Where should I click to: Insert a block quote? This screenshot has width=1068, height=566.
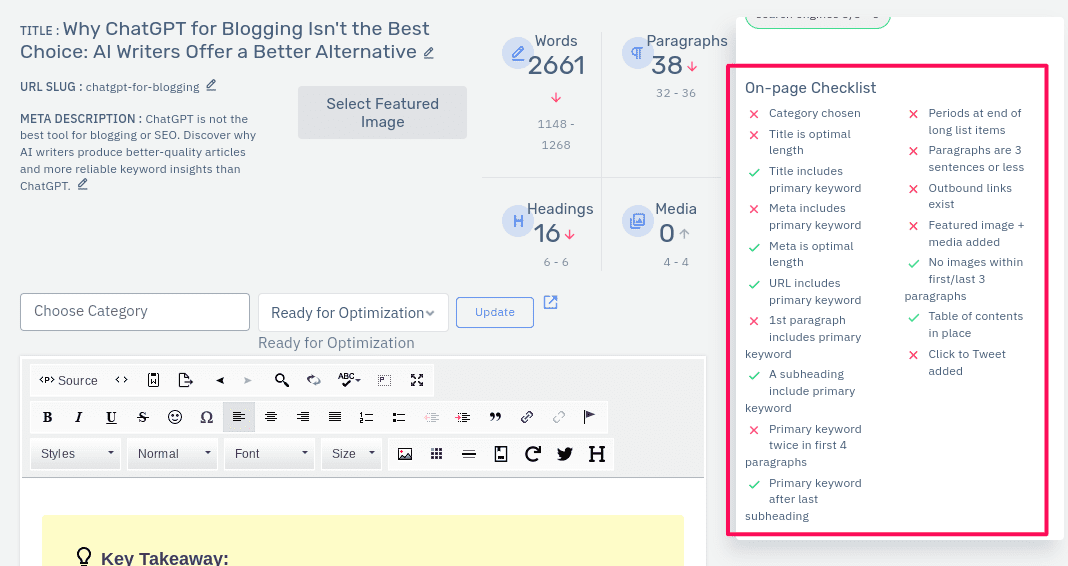[495, 417]
